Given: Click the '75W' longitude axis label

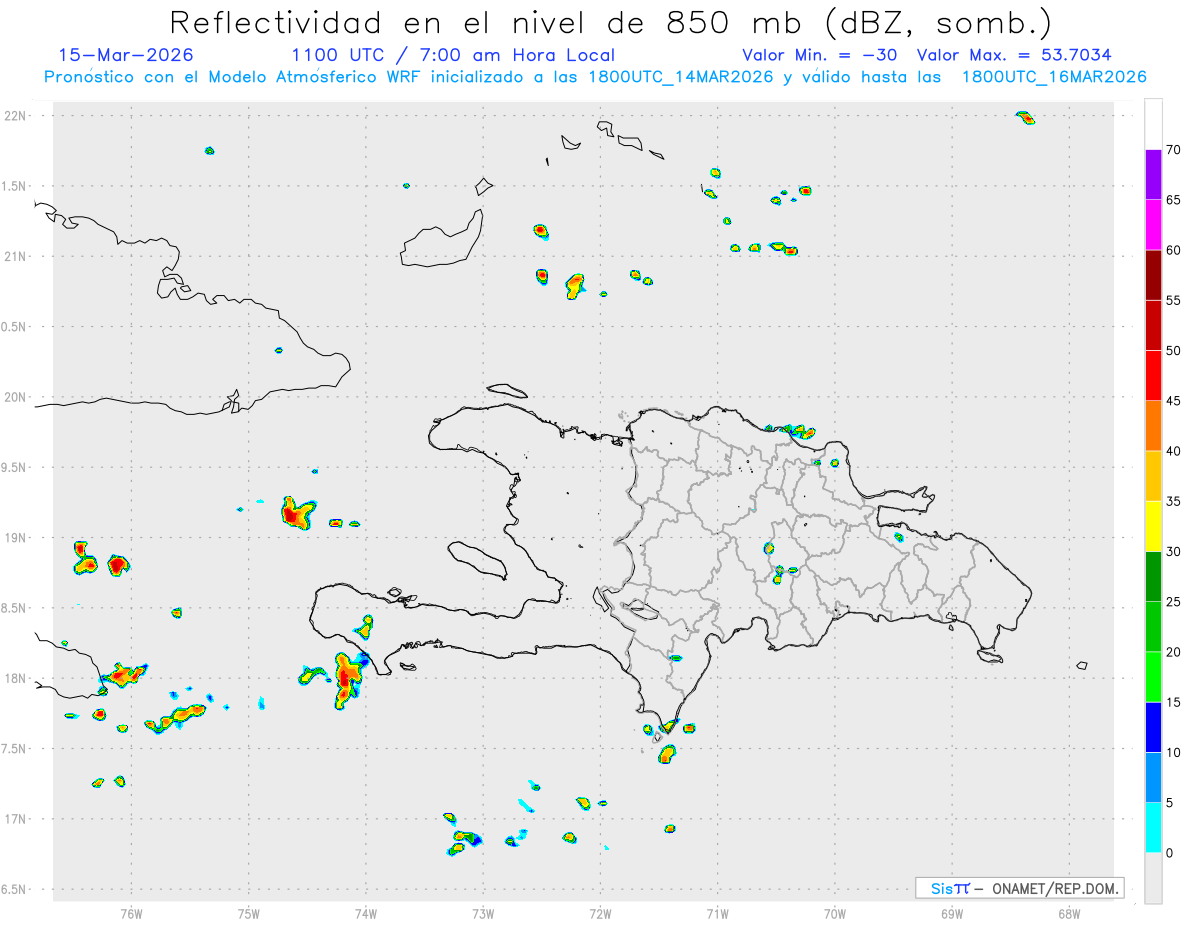Looking at the screenshot, I should [249, 912].
